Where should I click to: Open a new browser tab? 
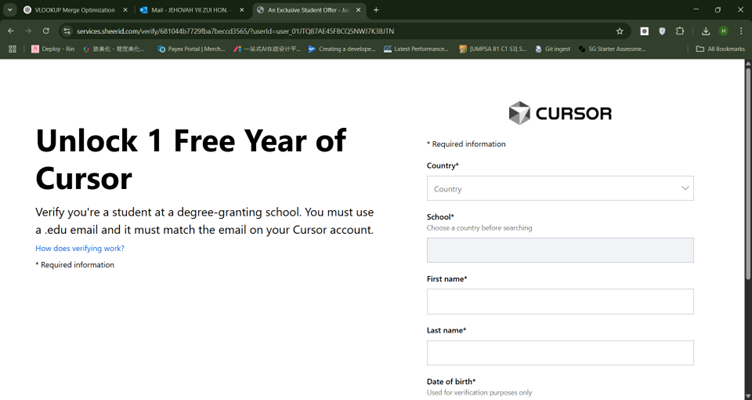click(x=376, y=10)
